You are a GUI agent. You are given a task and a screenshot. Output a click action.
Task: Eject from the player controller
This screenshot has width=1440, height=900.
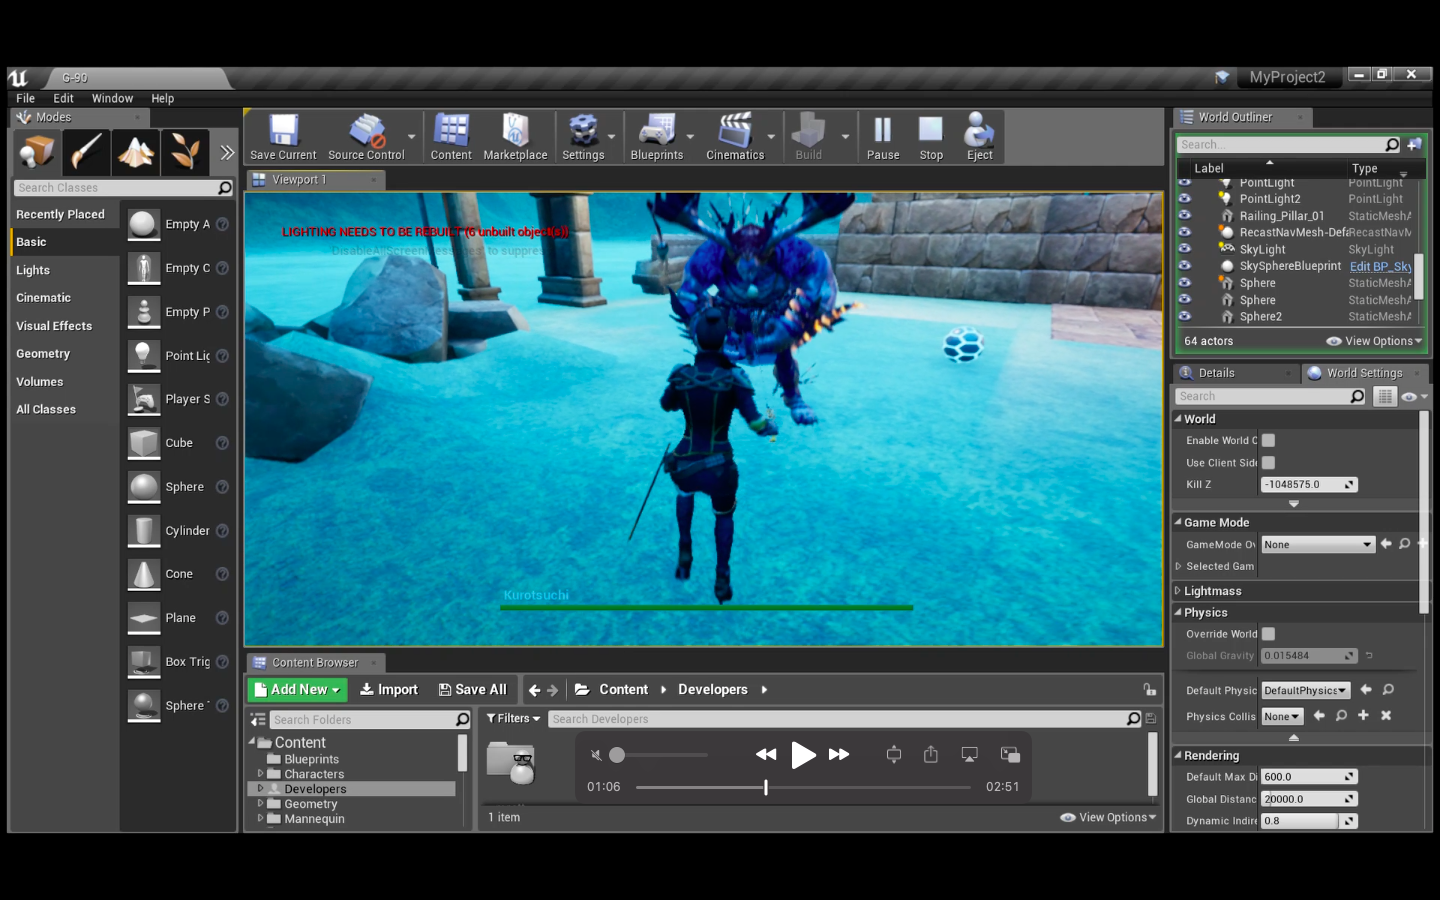pos(978,135)
